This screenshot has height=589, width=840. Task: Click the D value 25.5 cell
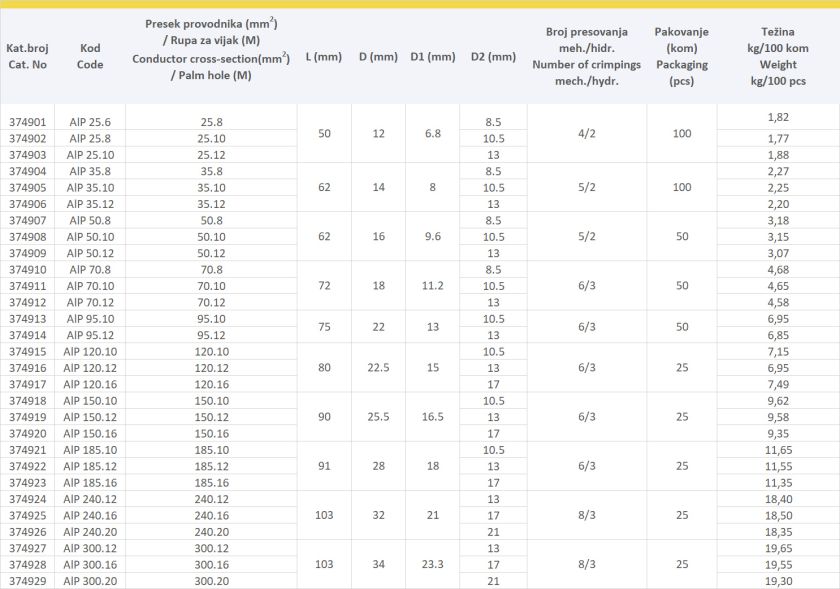pyautogui.click(x=378, y=417)
